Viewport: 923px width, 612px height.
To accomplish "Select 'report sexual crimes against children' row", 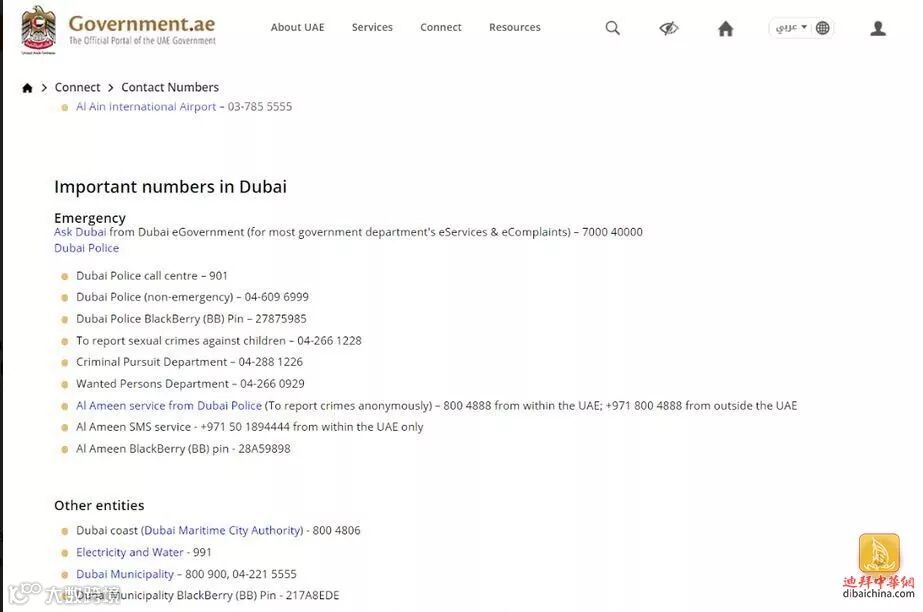I will [219, 340].
